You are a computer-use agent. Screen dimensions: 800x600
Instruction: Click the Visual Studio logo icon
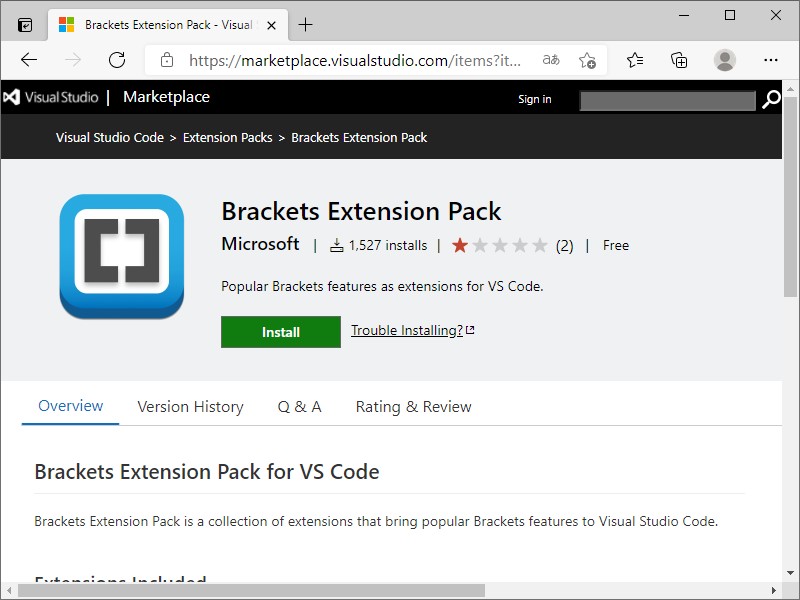point(14,97)
